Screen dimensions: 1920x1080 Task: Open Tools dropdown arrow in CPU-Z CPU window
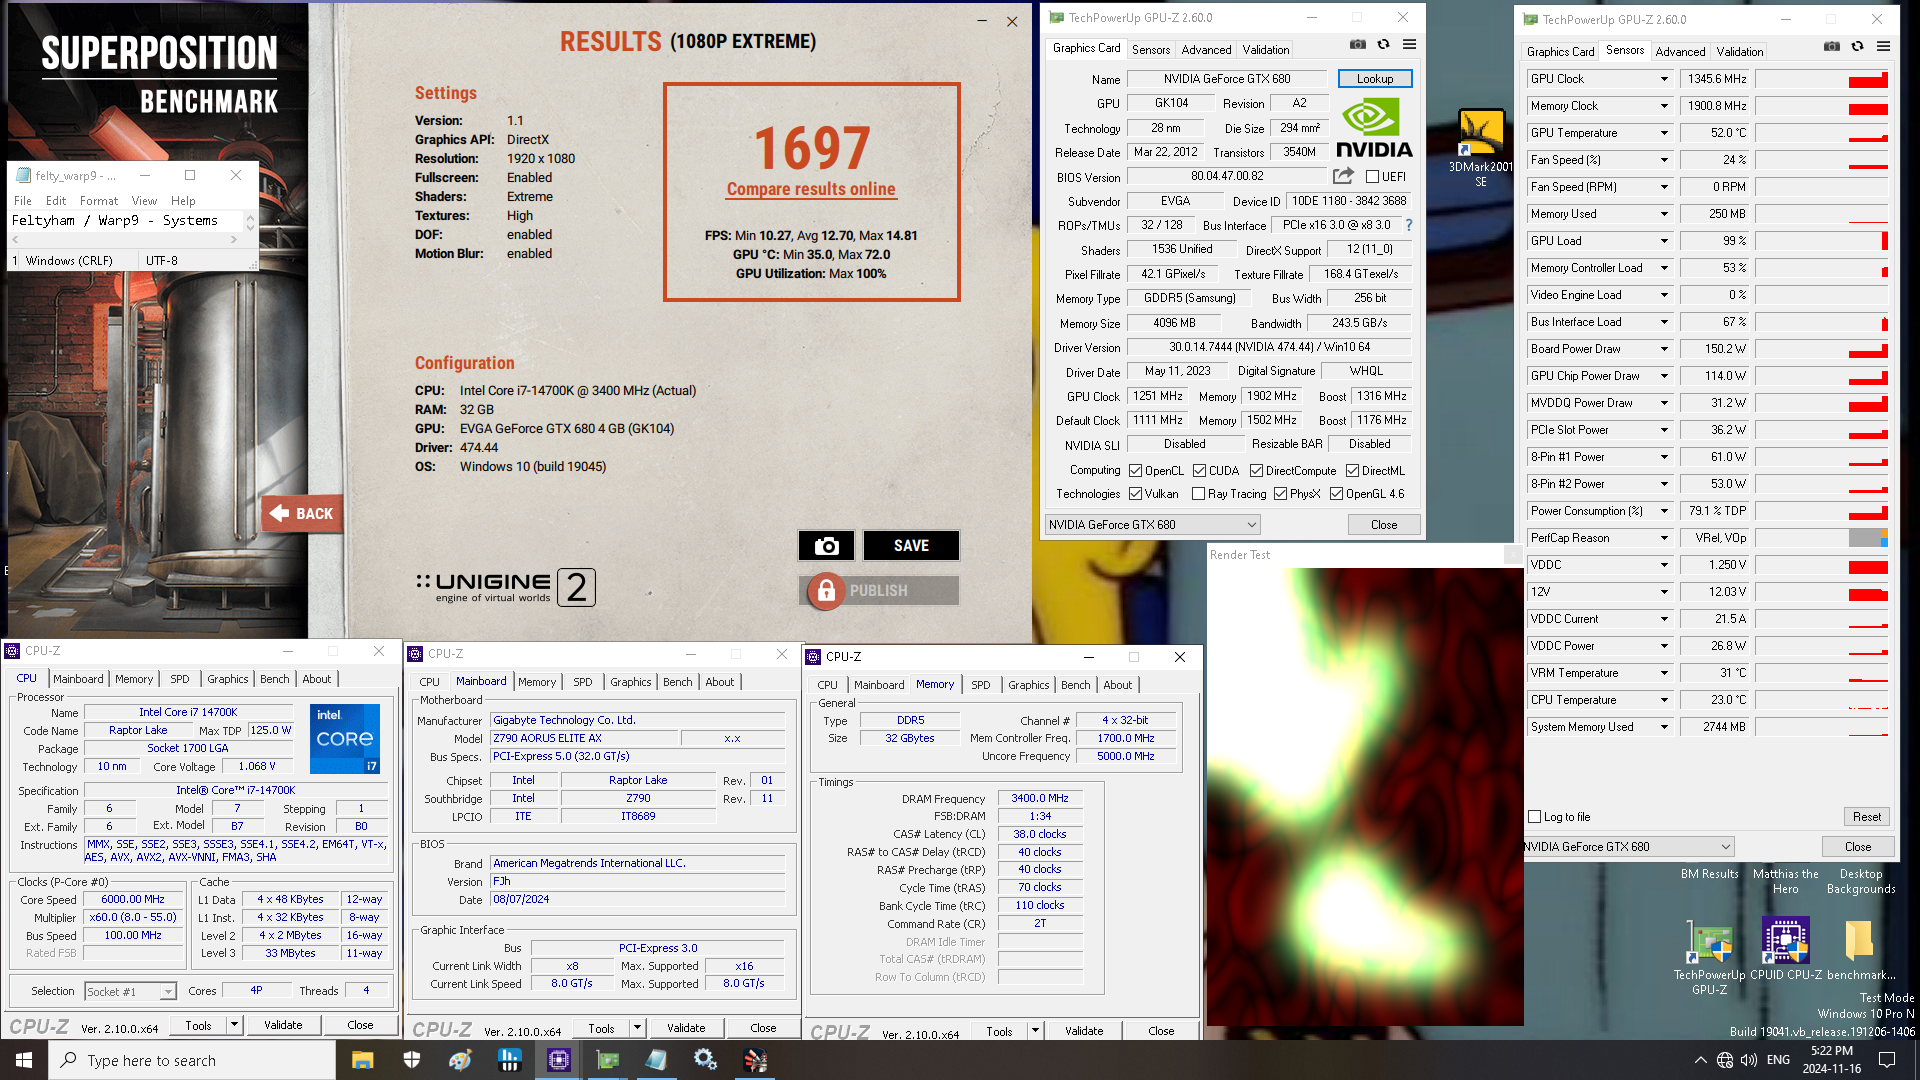click(x=234, y=1025)
